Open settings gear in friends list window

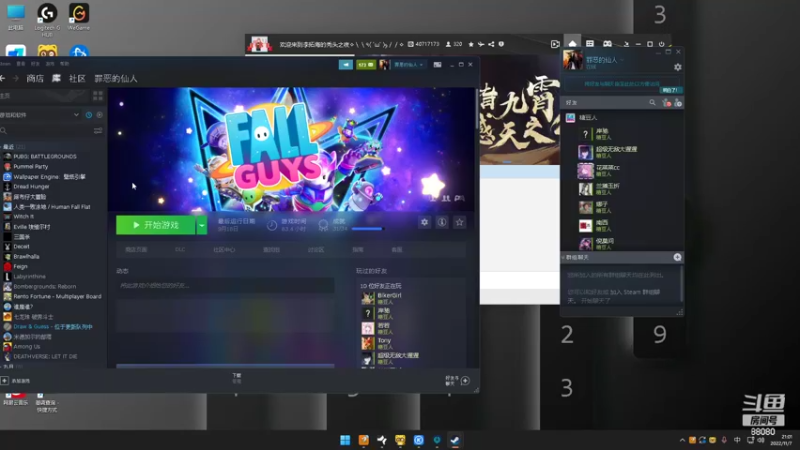pyautogui.click(x=678, y=67)
